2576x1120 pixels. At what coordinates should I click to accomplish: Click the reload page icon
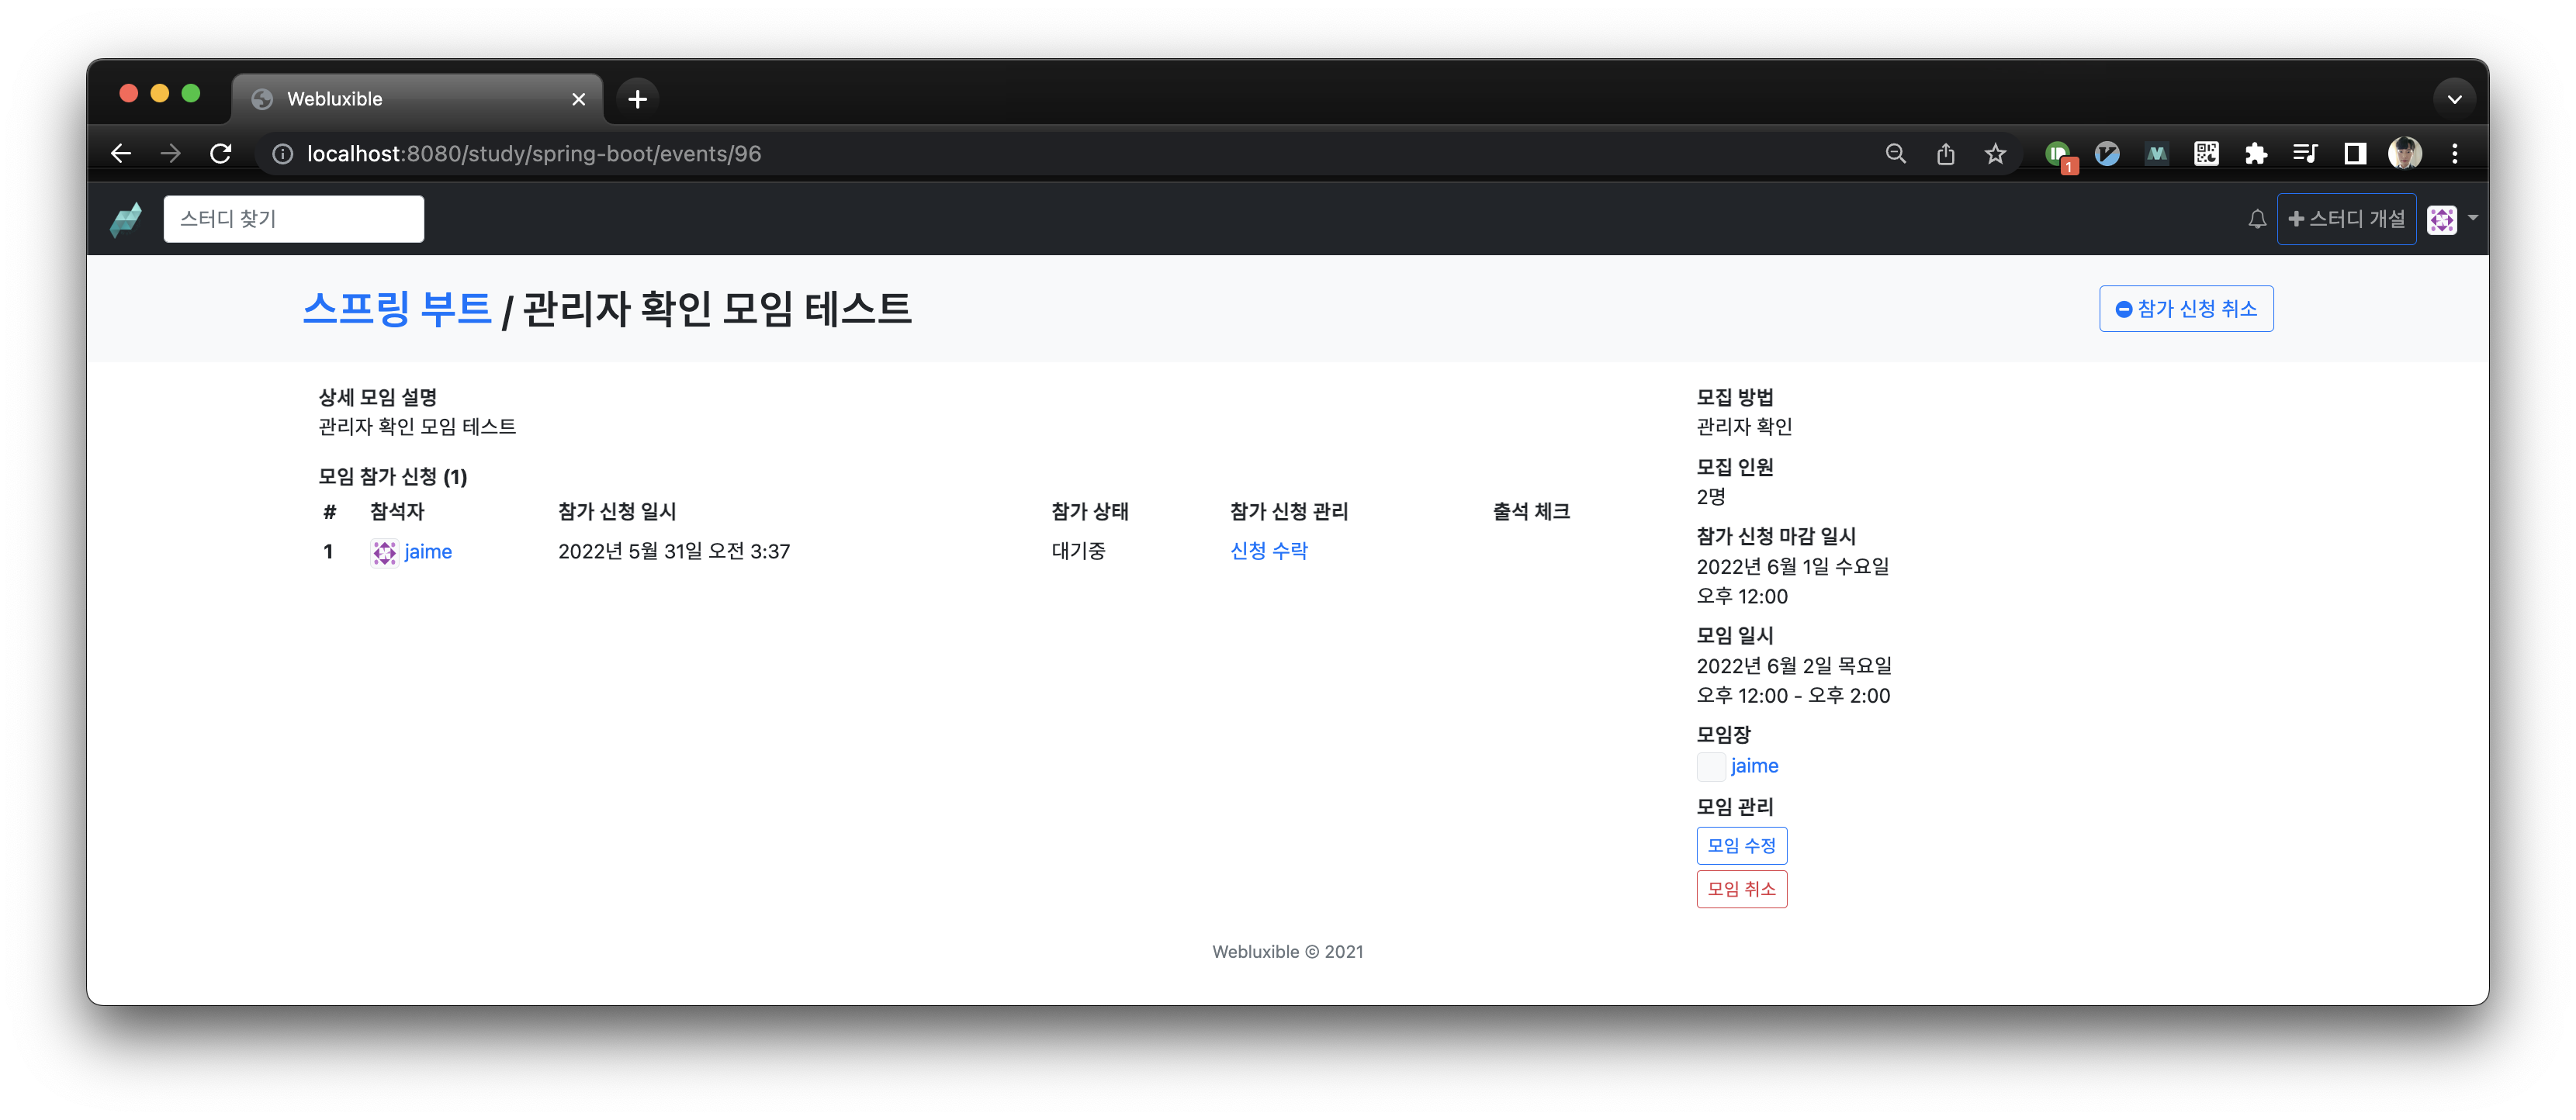(221, 153)
